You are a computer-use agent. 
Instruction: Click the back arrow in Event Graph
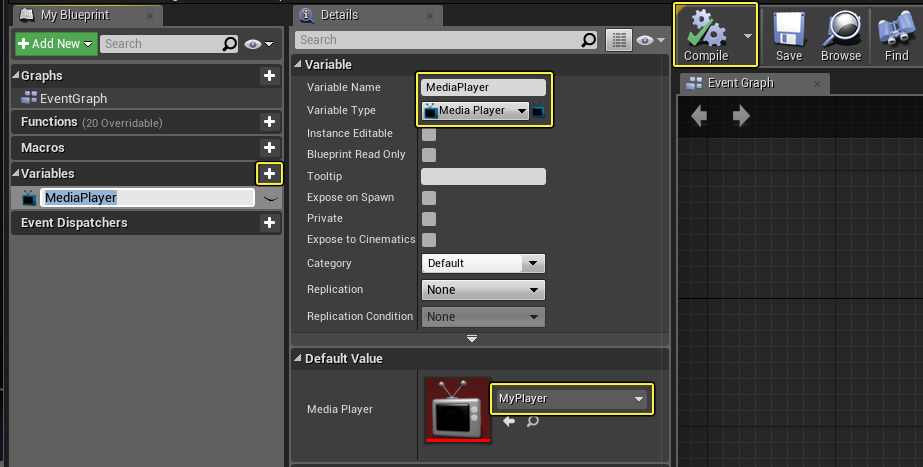point(699,117)
